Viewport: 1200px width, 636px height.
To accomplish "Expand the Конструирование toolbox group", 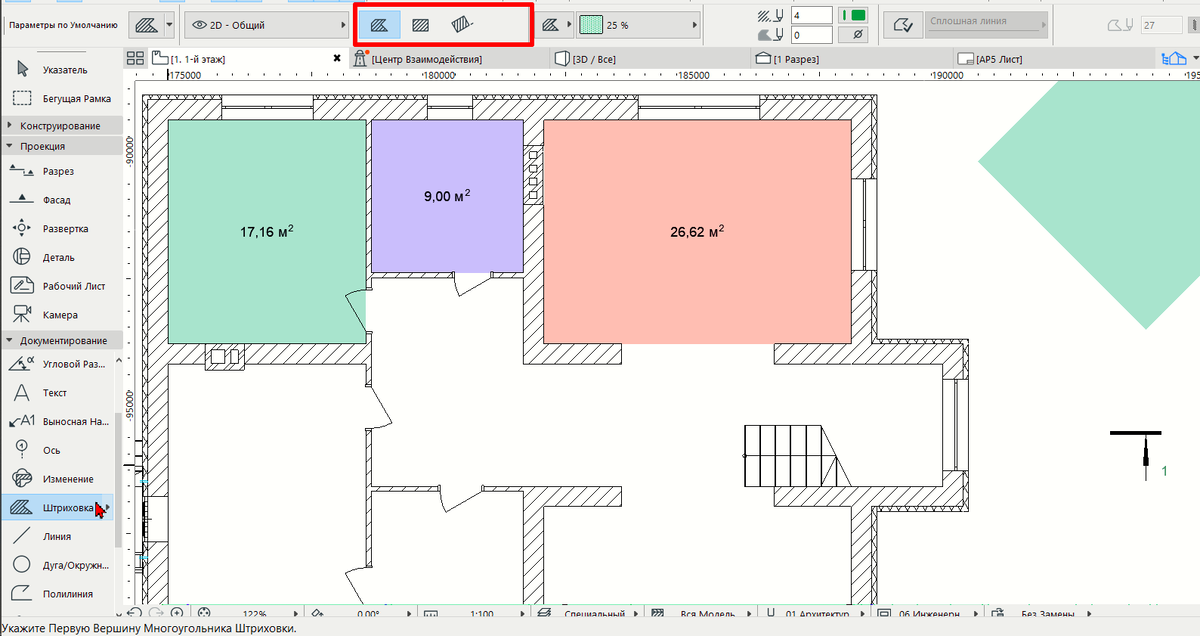I will pos(62,125).
